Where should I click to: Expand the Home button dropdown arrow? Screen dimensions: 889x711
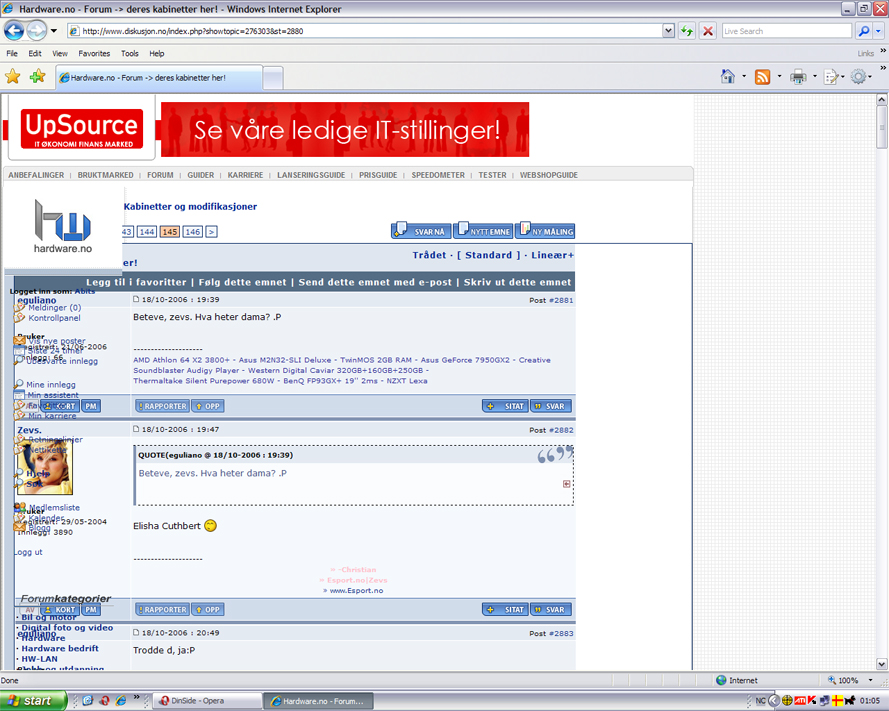point(744,77)
